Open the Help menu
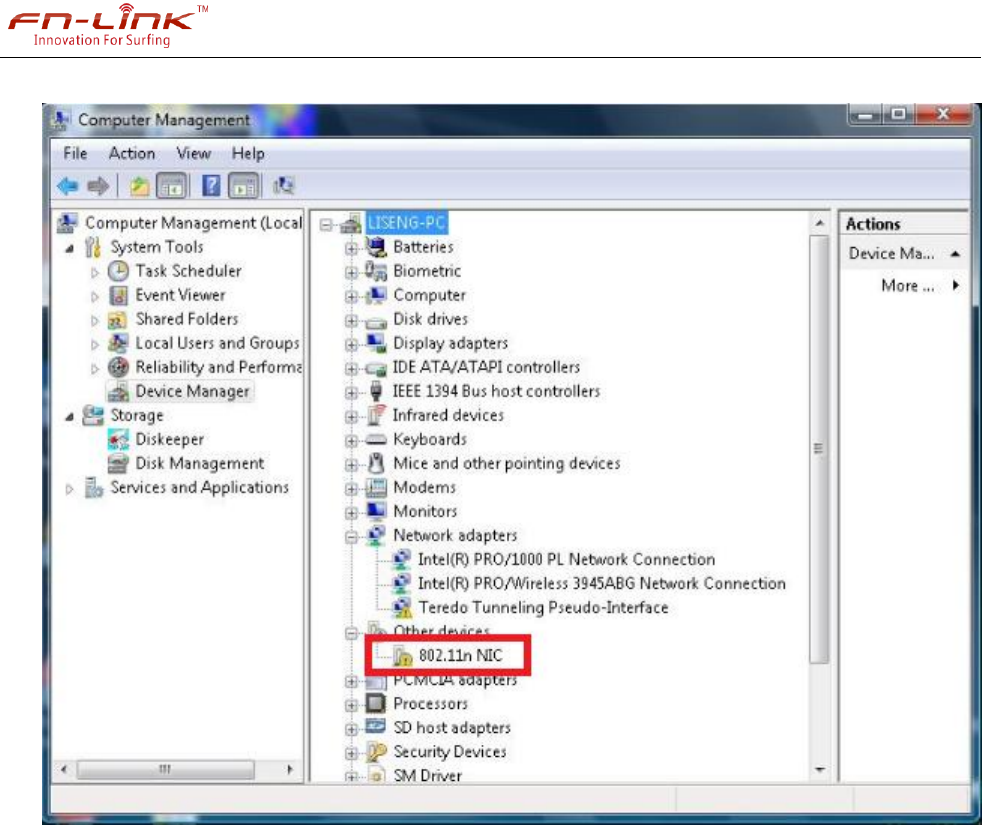This screenshot has width=982, height=825. point(248,153)
